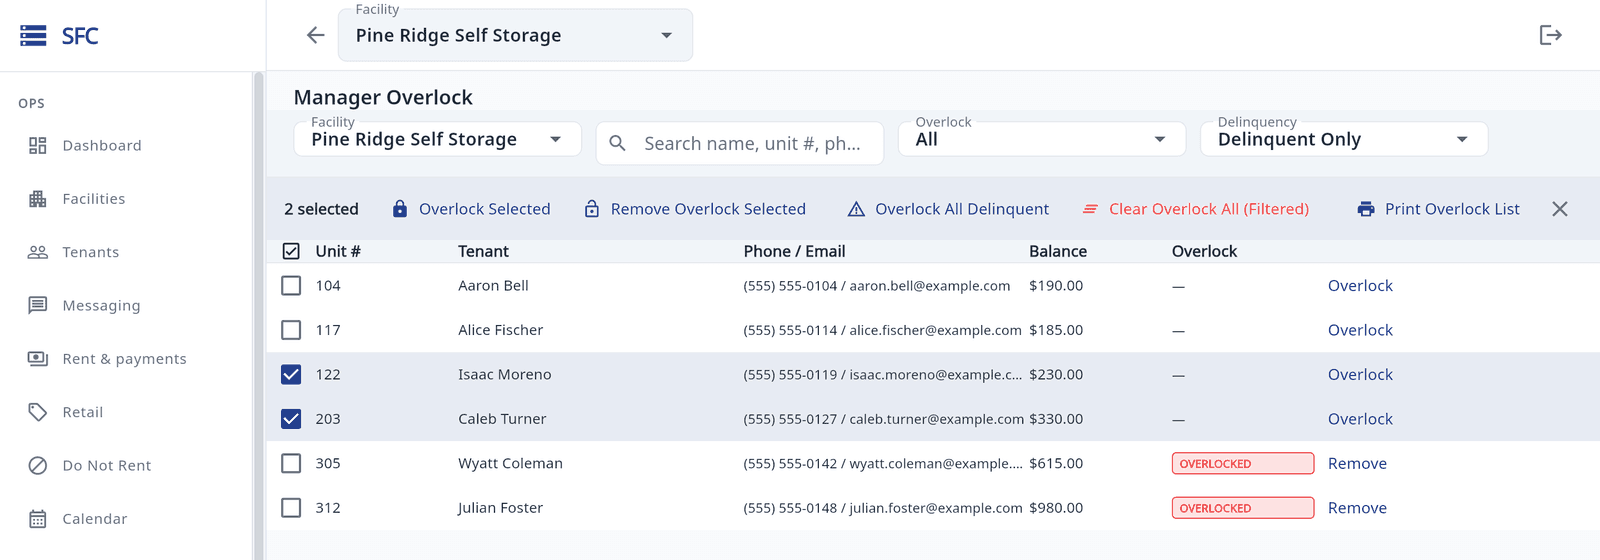Click the Do Not Rent block icon

38,465
